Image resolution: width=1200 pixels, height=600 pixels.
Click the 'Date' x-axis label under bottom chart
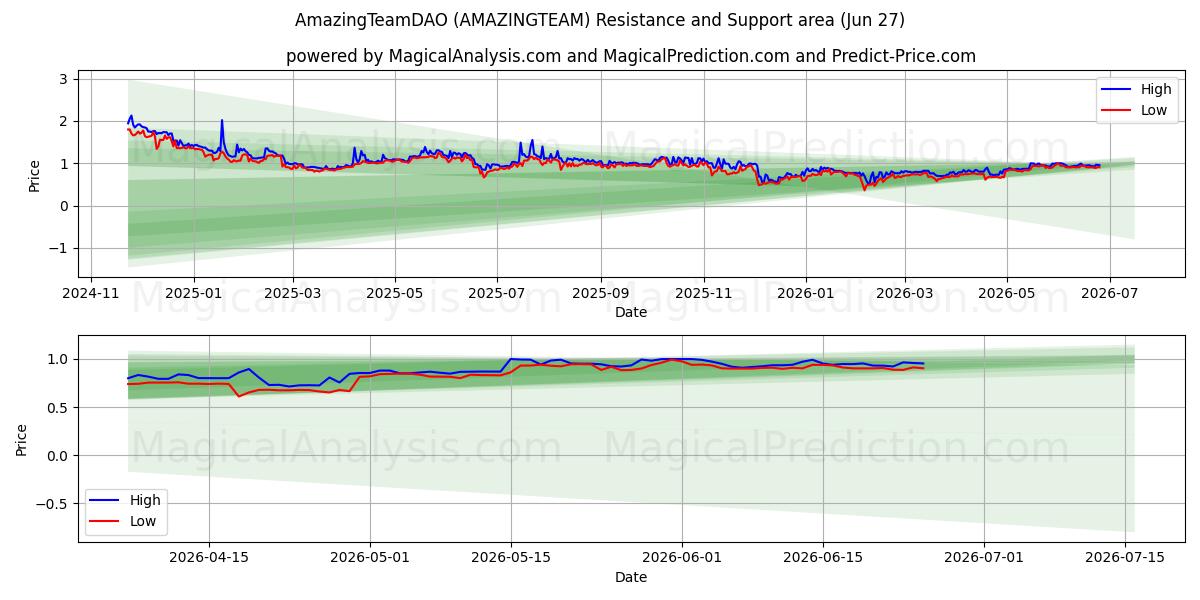[x=631, y=577]
